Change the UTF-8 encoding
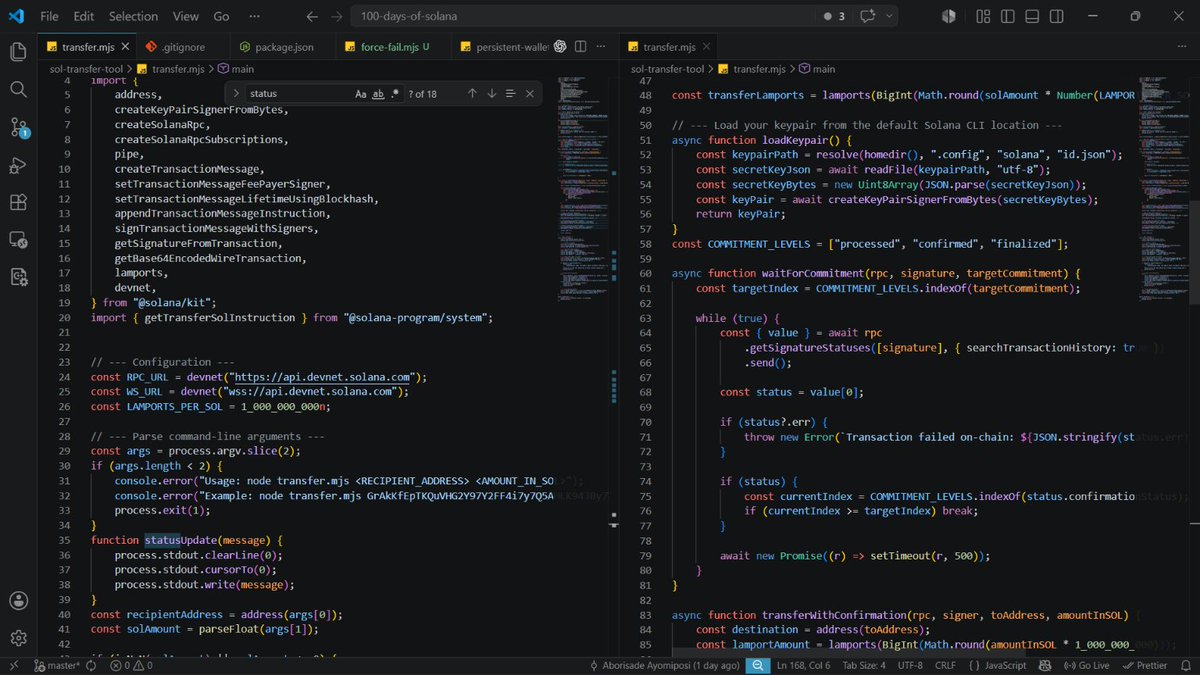1200x675 pixels. (x=911, y=665)
